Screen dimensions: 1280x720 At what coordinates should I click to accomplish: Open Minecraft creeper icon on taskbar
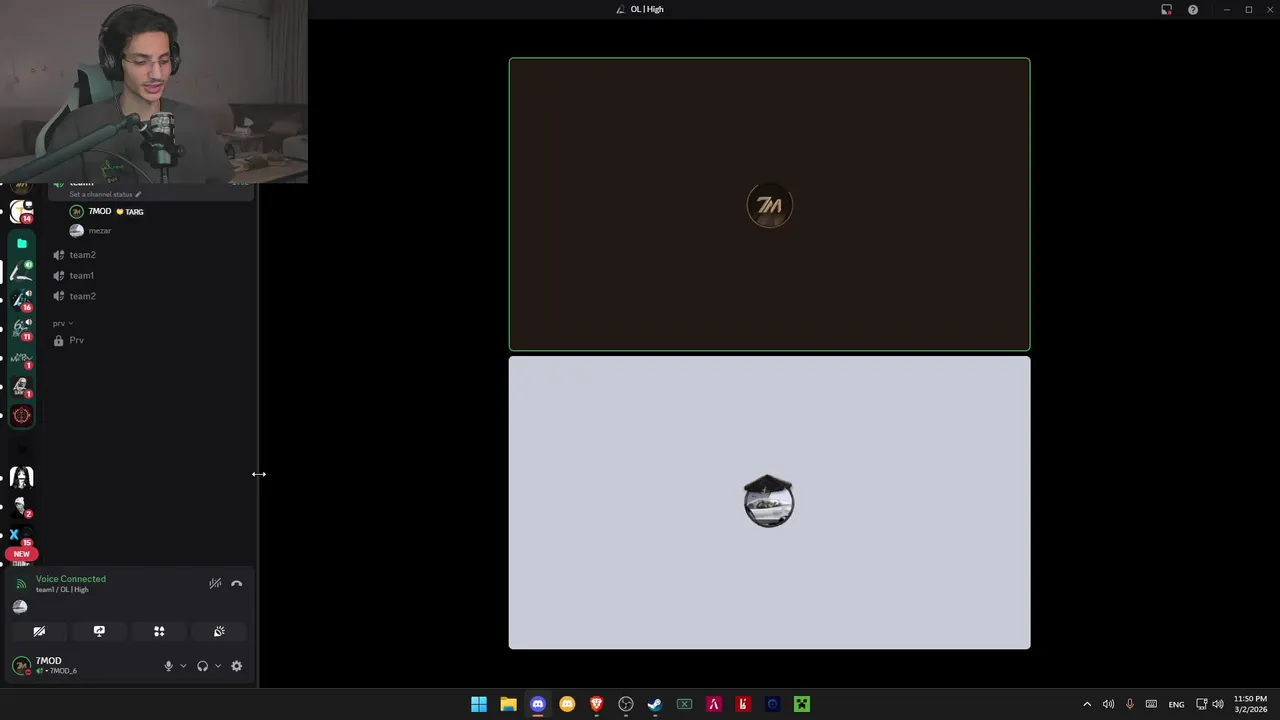pyautogui.click(x=802, y=704)
